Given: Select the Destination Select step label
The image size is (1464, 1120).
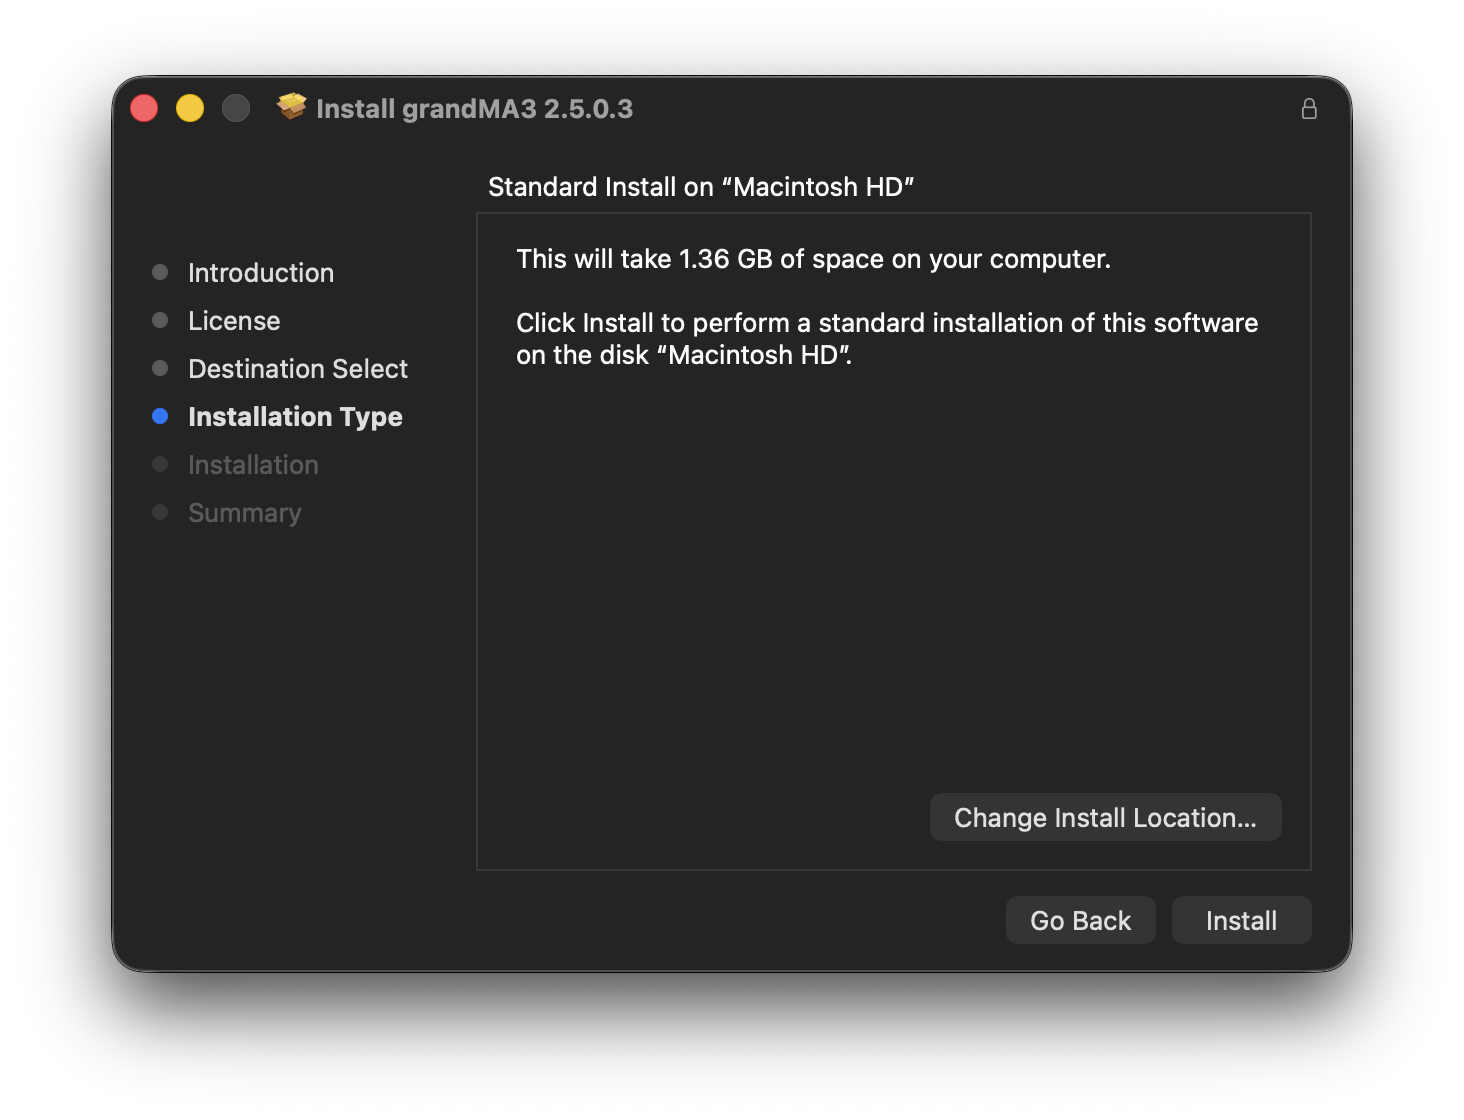Looking at the screenshot, I should click(x=298, y=369).
